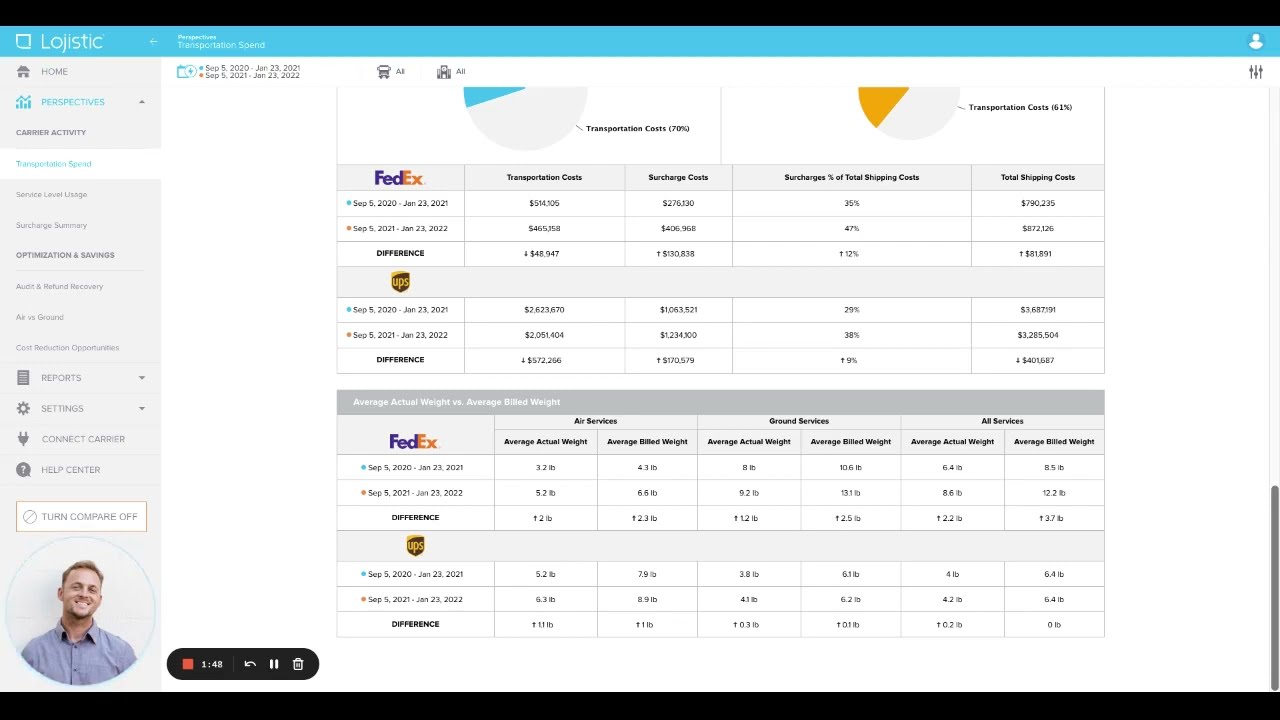
Task: Stop the recording with the red square
Action: [x=187, y=664]
